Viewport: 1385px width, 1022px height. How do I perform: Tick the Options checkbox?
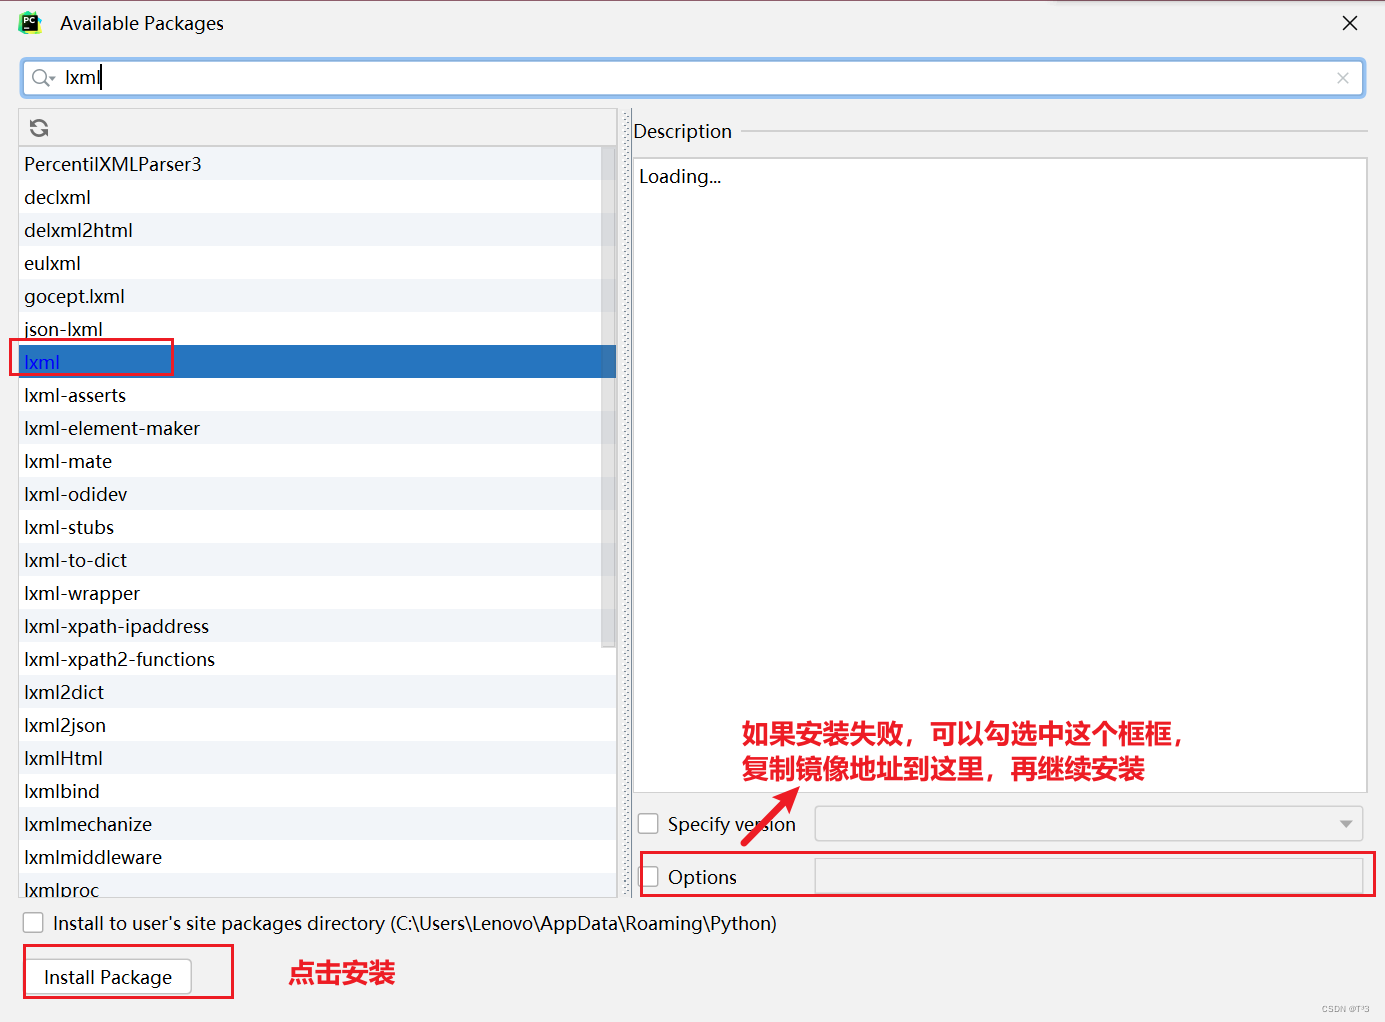[x=650, y=877]
